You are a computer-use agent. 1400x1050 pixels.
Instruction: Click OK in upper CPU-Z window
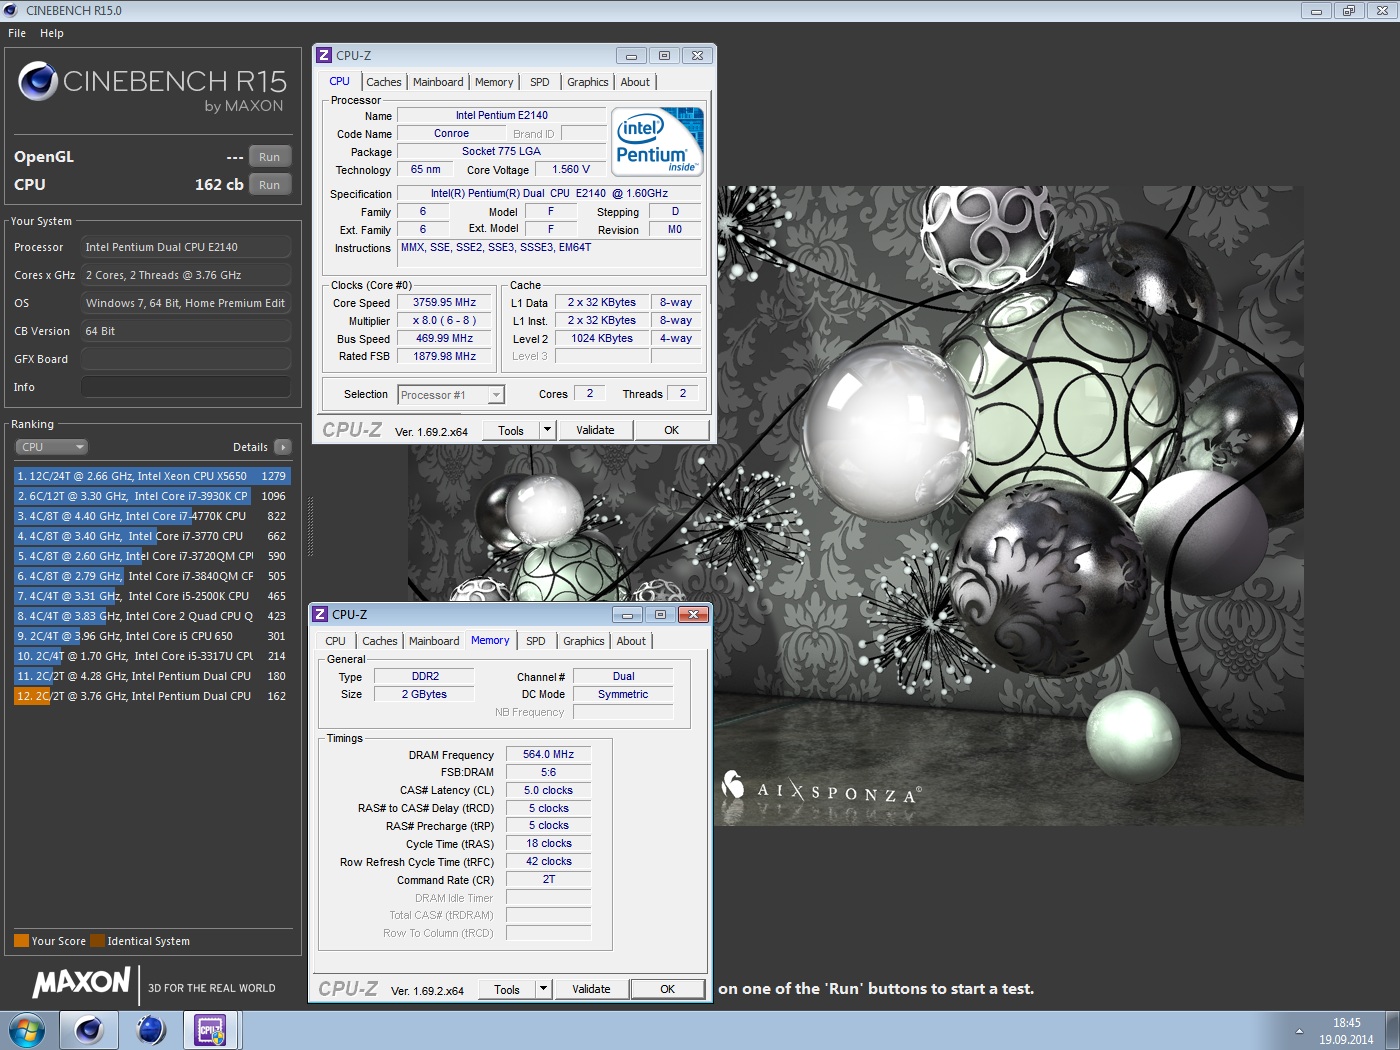(672, 430)
